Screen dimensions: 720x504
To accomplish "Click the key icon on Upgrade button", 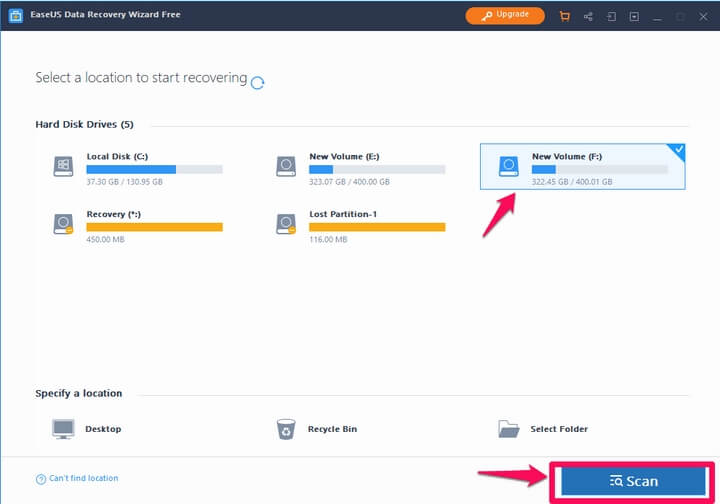I will (x=486, y=16).
